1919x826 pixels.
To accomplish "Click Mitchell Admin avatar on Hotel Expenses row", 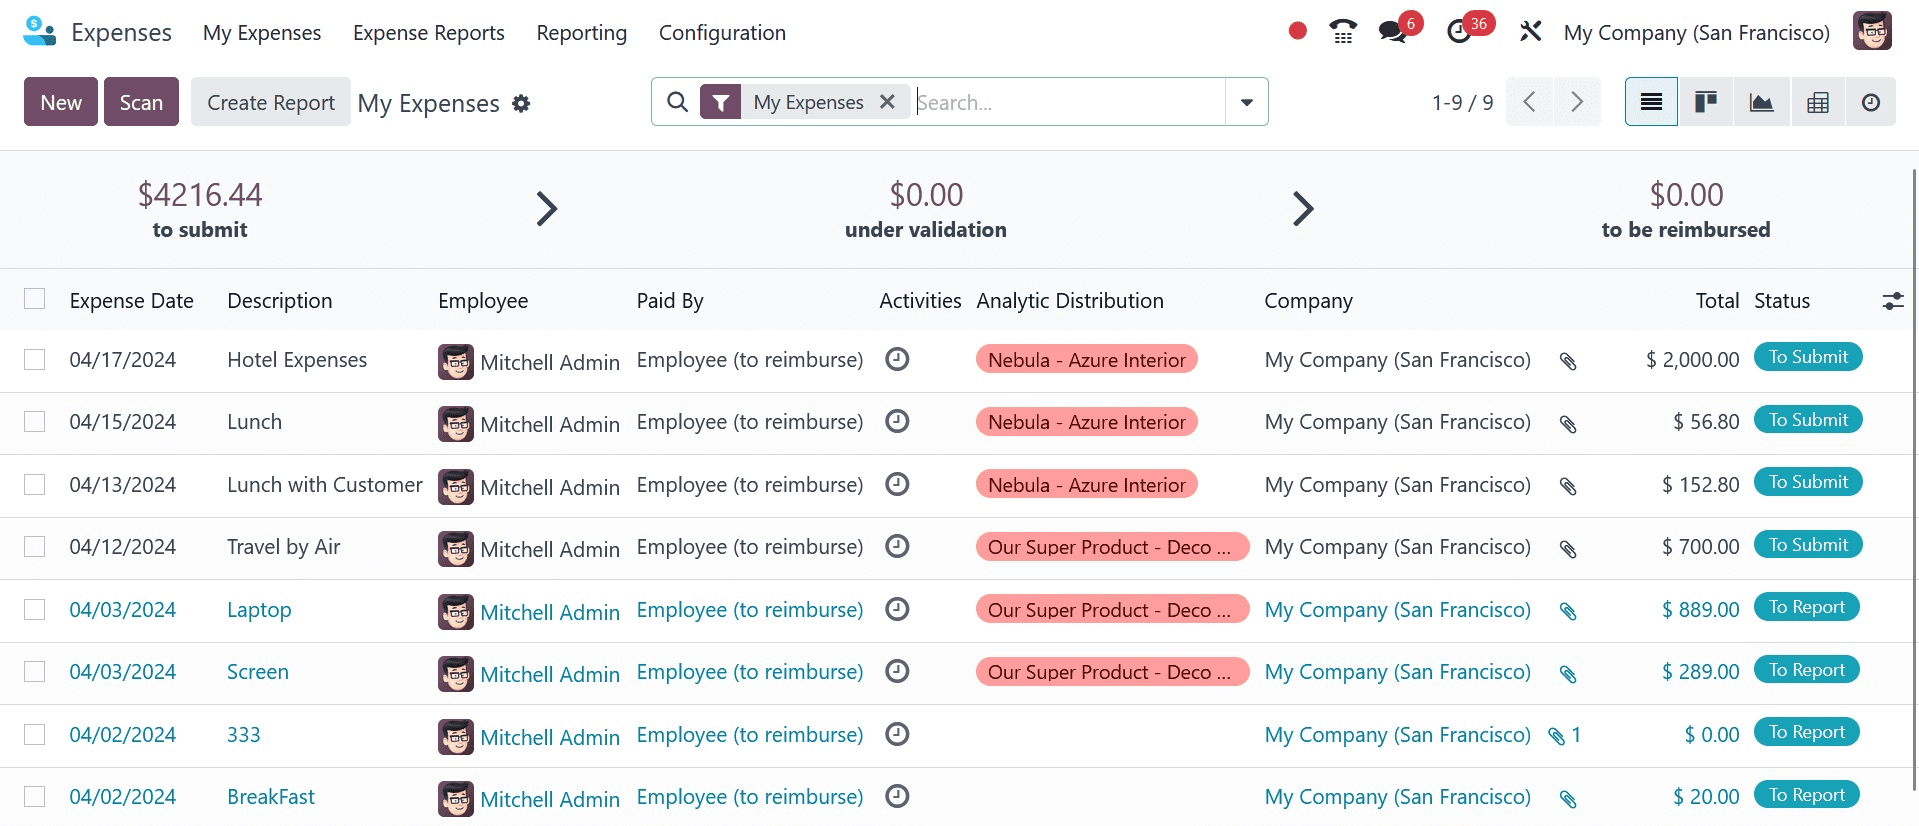I will point(456,361).
